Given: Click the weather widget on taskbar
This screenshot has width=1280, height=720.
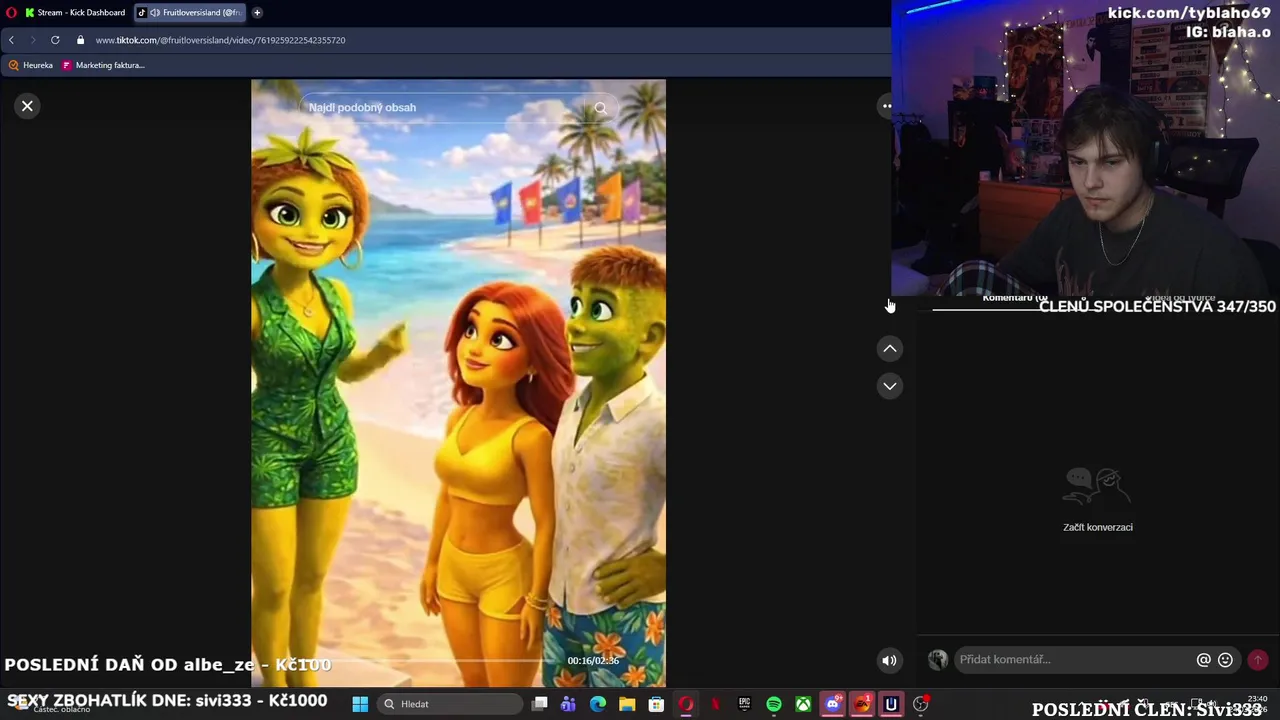Looking at the screenshot, I should pos(50,704).
